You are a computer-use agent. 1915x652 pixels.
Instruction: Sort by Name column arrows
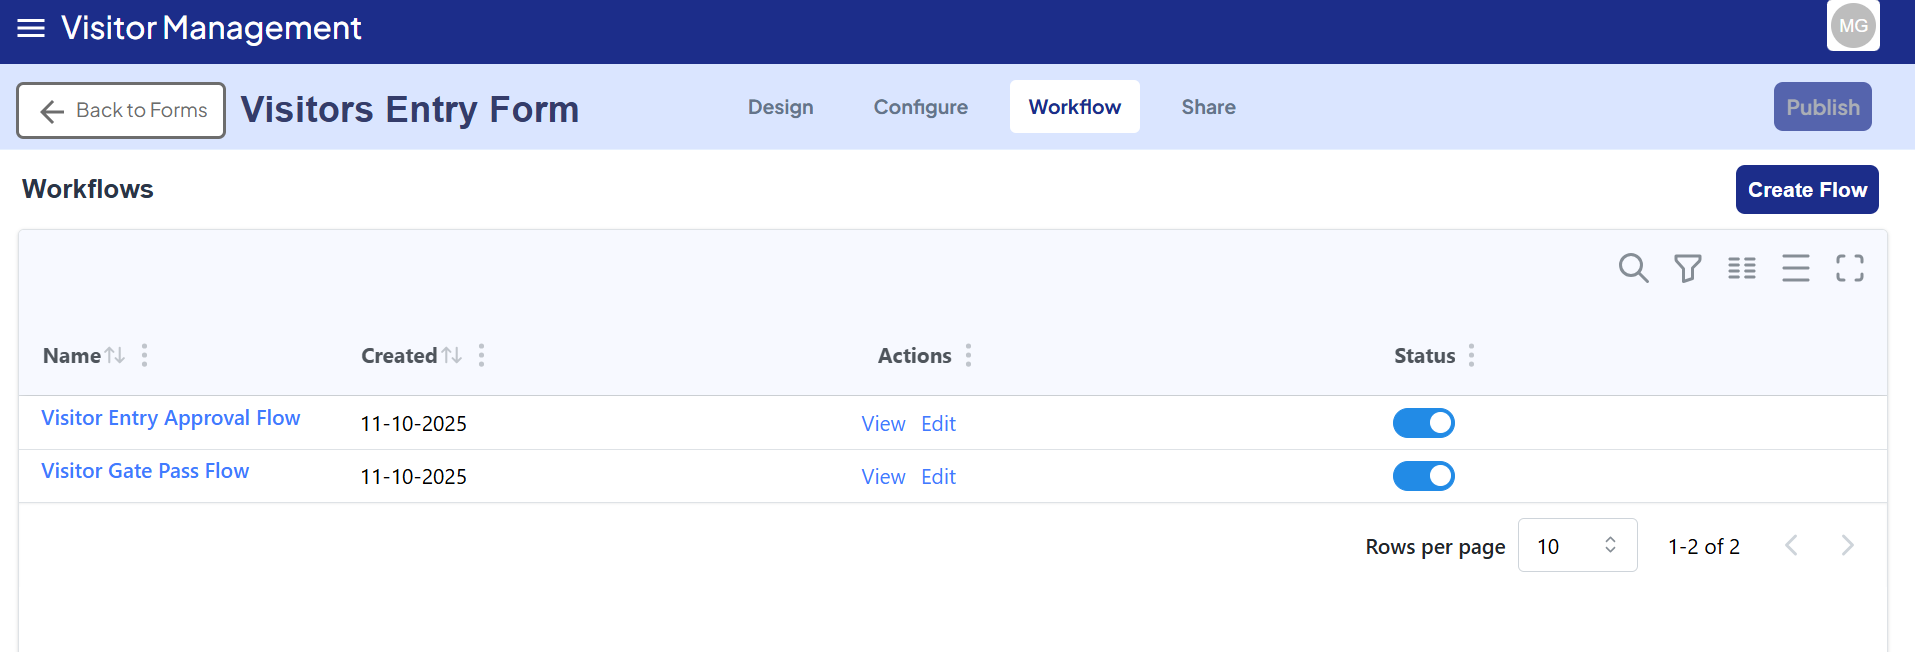coord(115,355)
